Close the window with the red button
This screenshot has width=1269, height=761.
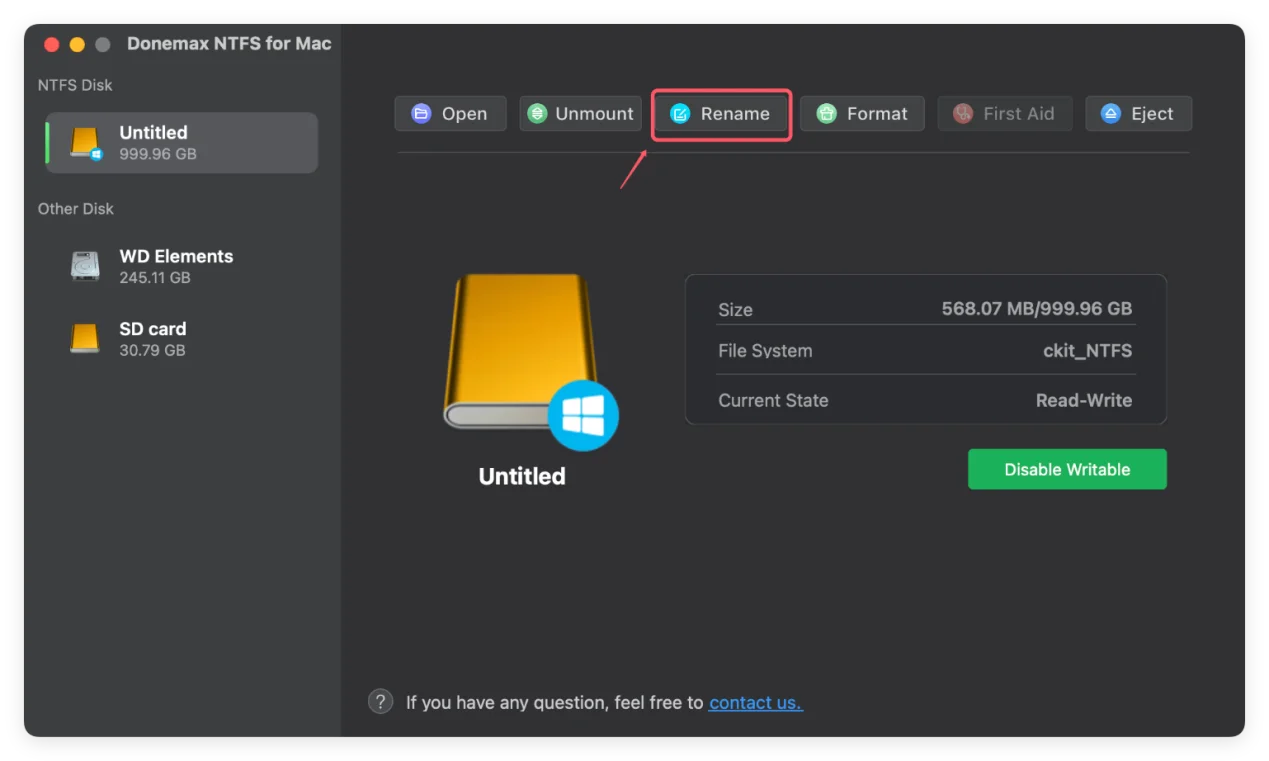pos(51,45)
